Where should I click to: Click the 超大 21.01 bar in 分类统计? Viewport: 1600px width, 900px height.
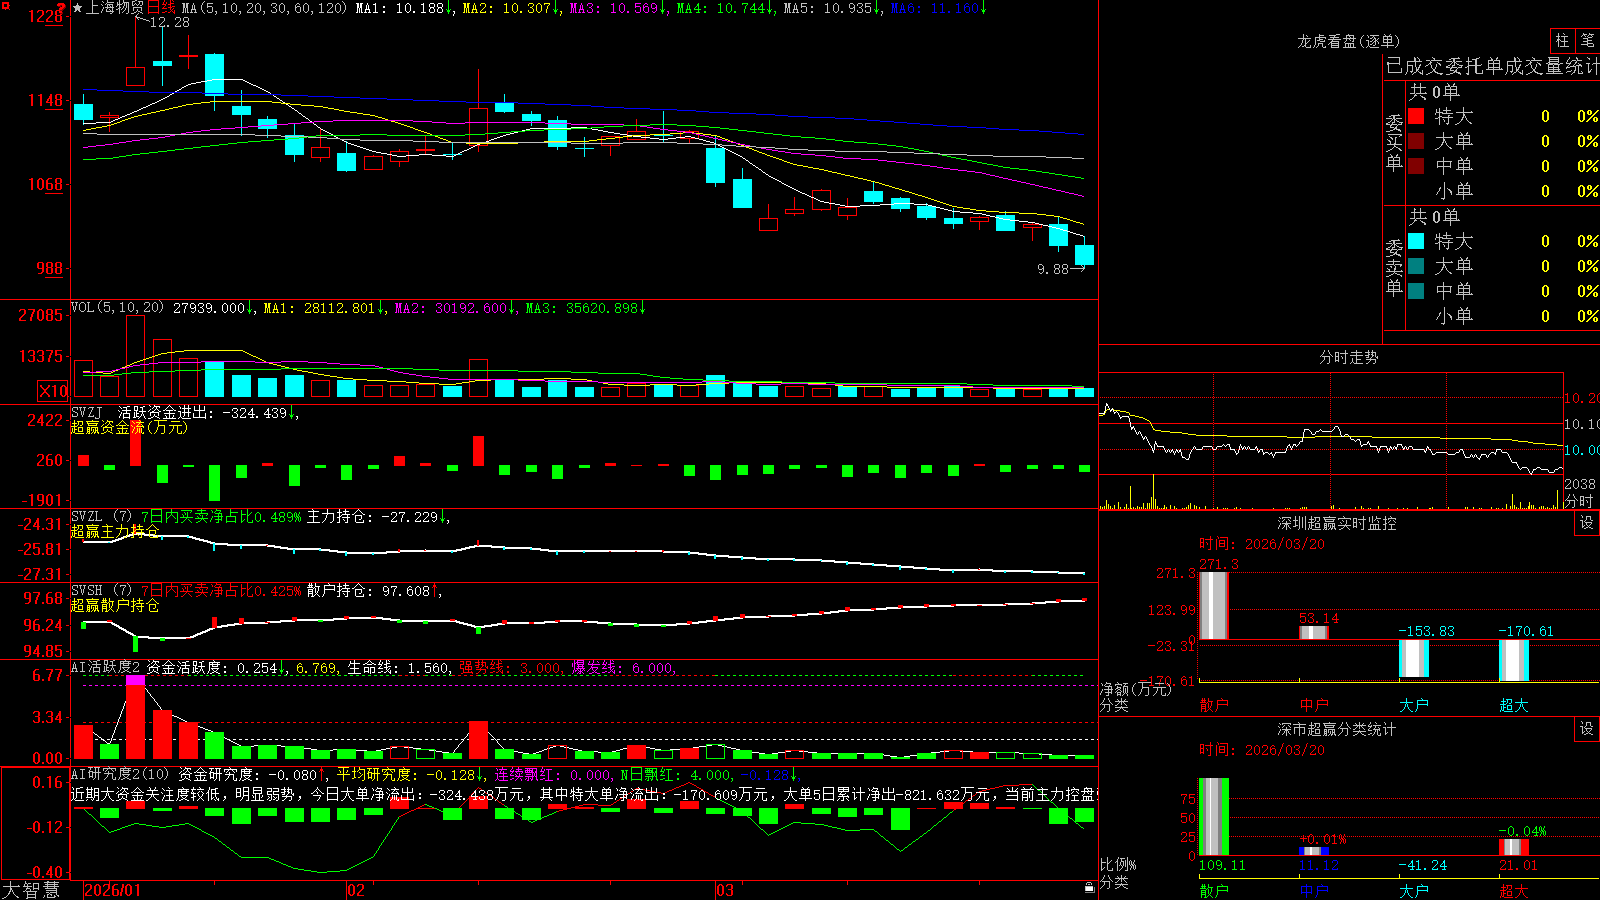(x=1514, y=847)
